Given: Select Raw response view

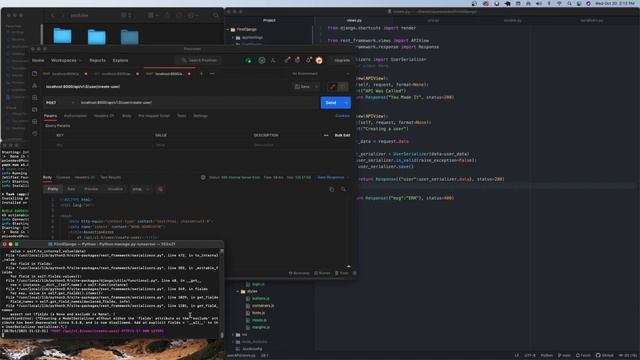Looking at the screenshot, I should (71, 189).
